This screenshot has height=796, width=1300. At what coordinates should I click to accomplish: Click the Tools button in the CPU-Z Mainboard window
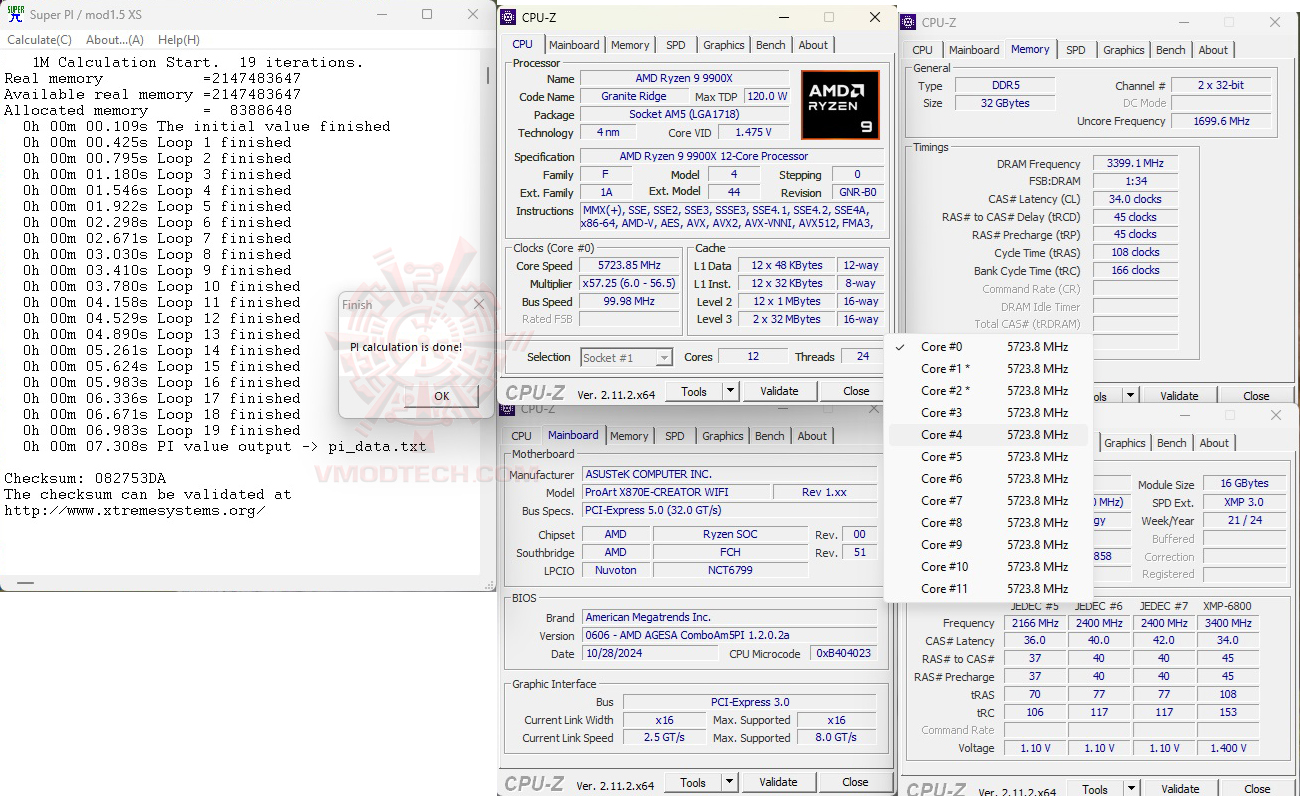[x=693, y=783]
